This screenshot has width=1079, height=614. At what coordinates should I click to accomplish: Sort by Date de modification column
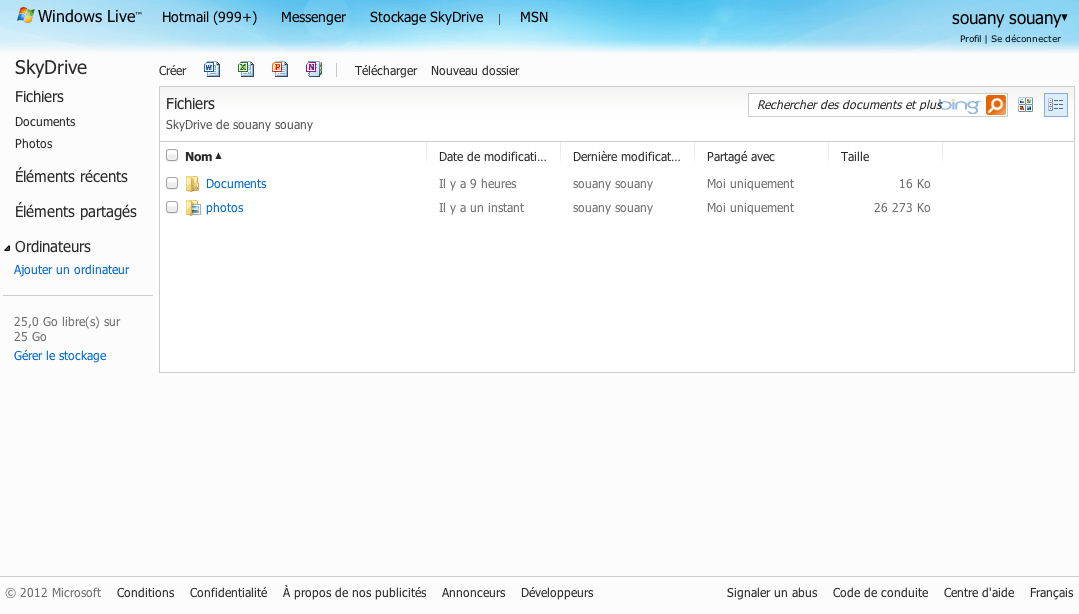[x=493, y=157]
